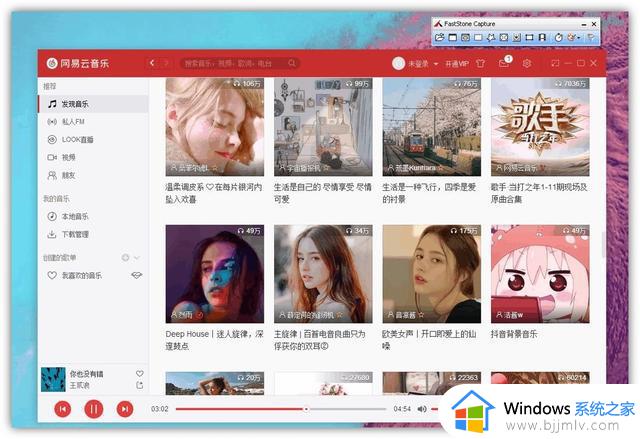Like the now-playing song heart icon
Image resolution: width=640 pixels, height=439 pixels.
point(140,373)
